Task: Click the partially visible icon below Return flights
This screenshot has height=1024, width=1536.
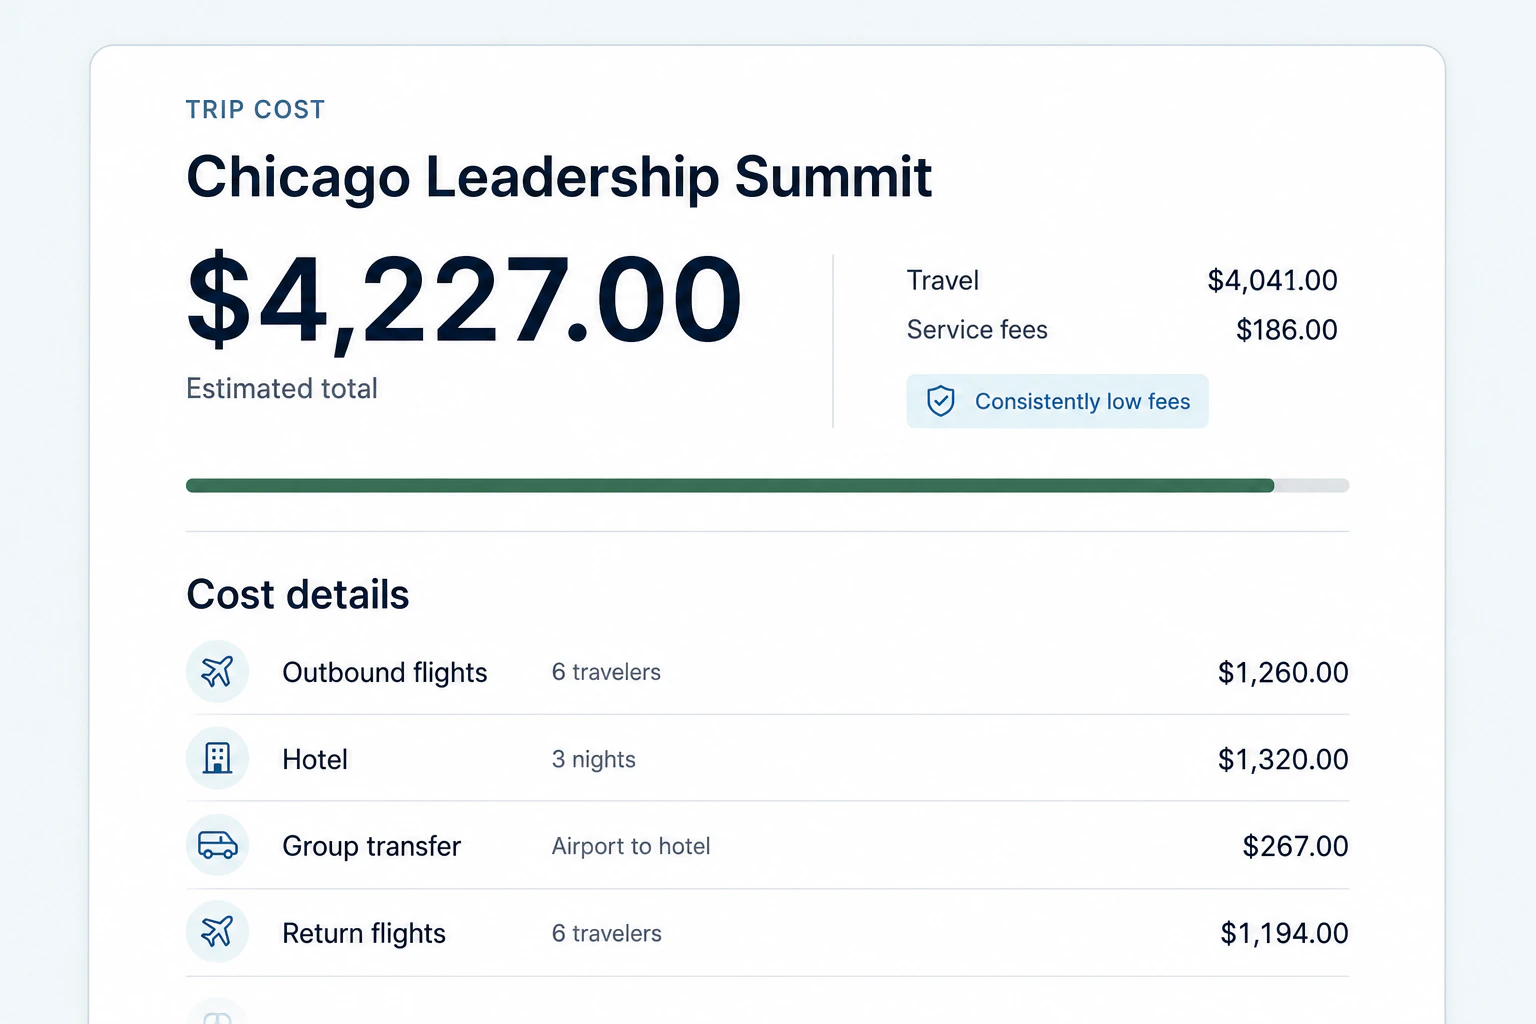Action: point(217,1011)
